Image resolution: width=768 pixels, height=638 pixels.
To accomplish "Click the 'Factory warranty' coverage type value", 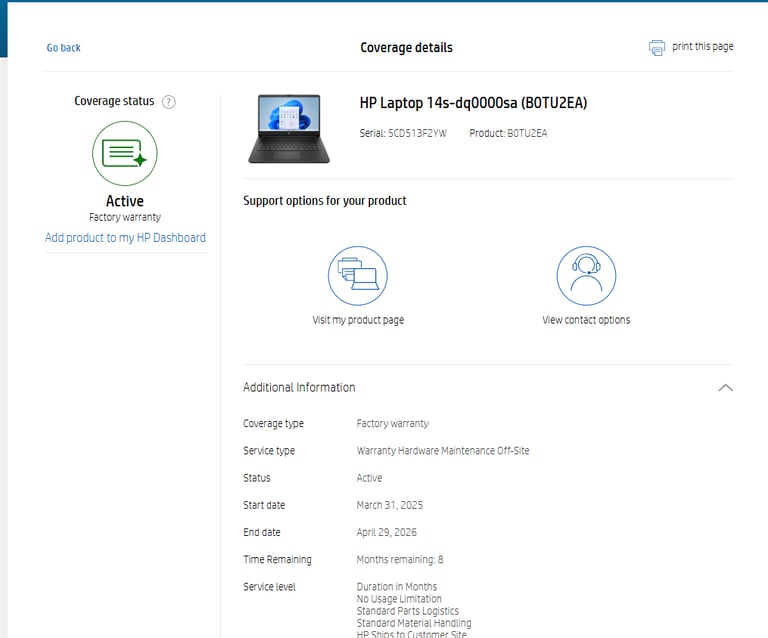I will click(392, 424).
